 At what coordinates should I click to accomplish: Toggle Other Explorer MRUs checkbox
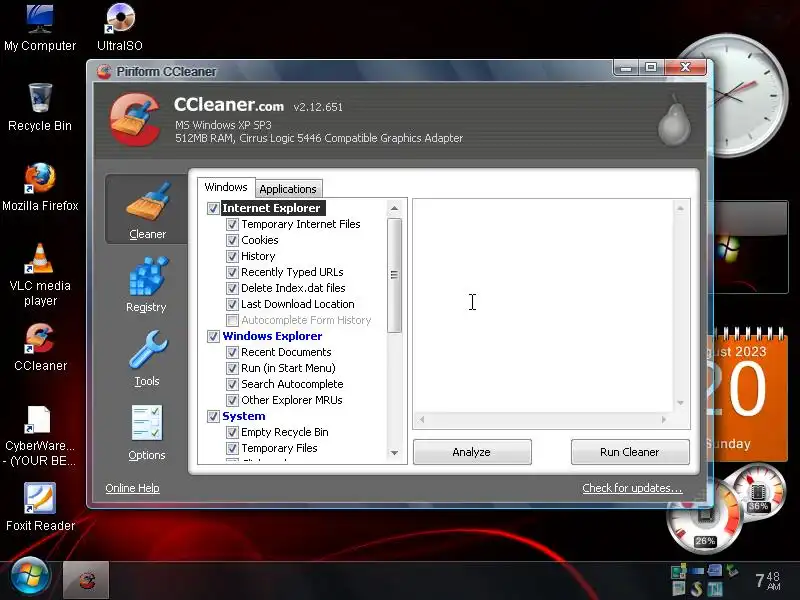click(x=232, y=400)
